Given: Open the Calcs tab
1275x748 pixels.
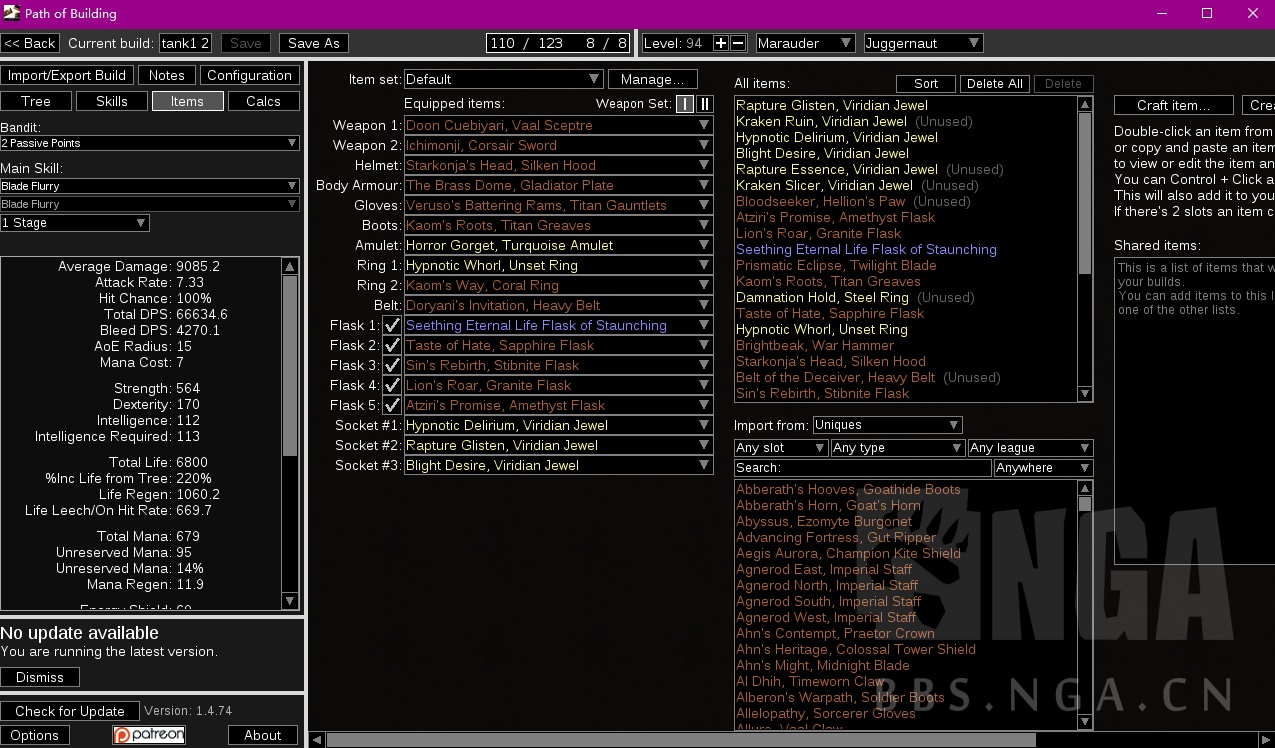Looking at the screenshot, I should [x=263, y=101].
